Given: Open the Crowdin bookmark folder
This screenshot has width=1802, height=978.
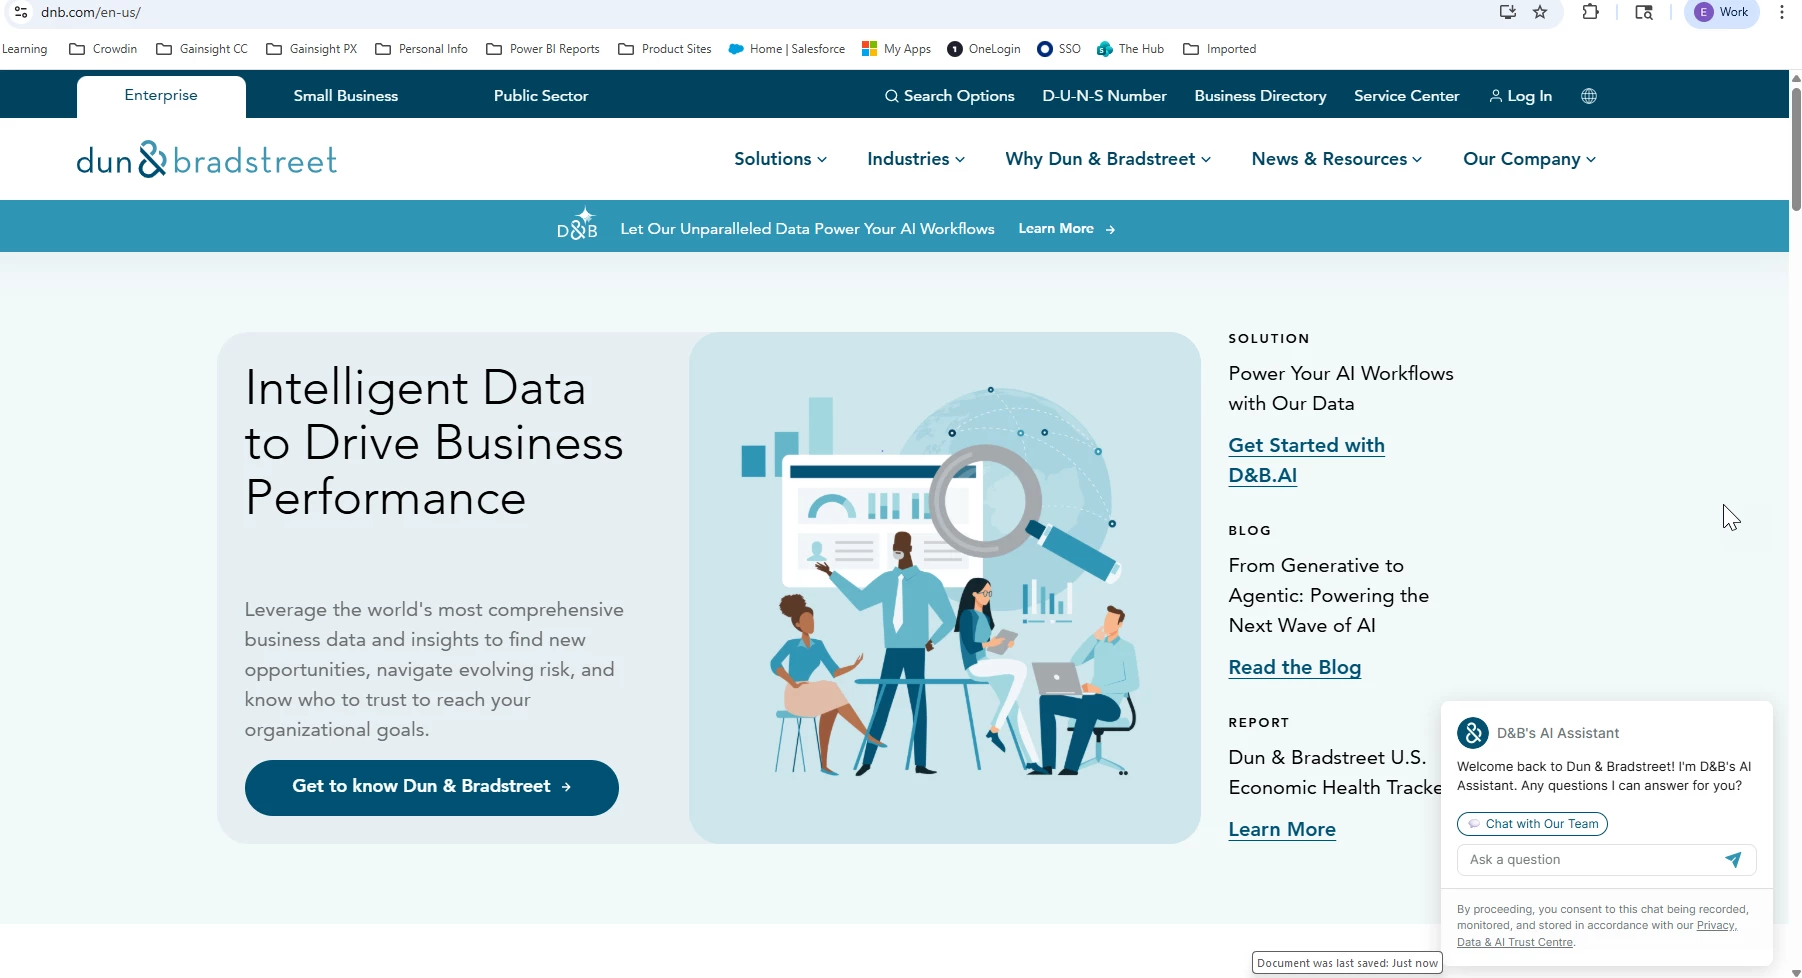Looking at the screenshot, I should 103,49.
